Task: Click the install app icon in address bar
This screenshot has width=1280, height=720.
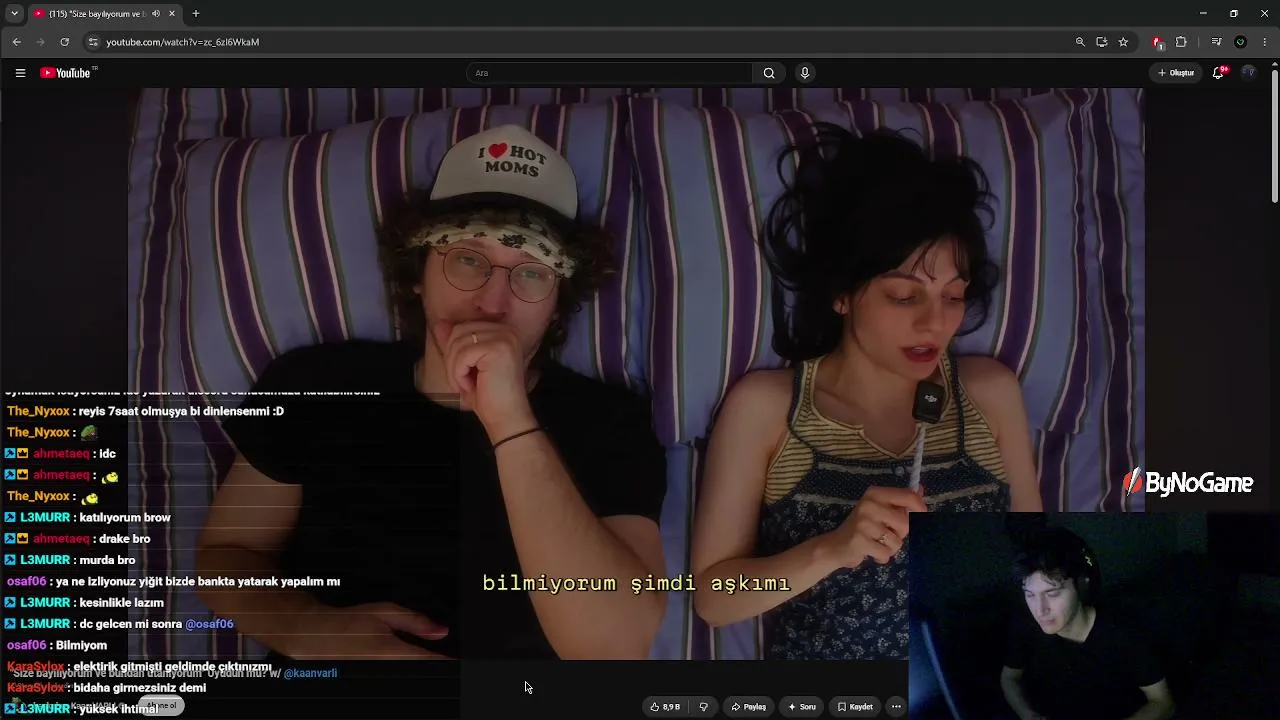Action: pyautogui.click(x=1102, y=42)
